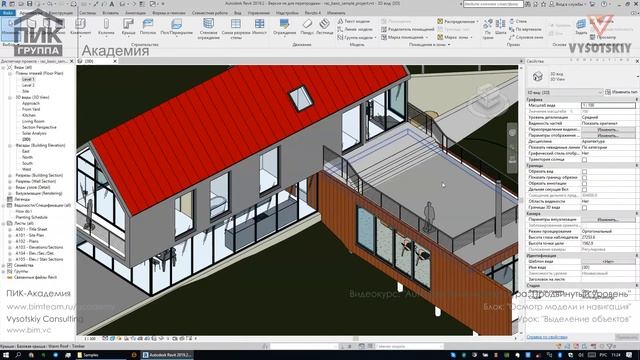Viewport: 640px width, 360px height.
Task: Expand the Разрезы (Building Section) node
Action: click(x=10, y=175)
